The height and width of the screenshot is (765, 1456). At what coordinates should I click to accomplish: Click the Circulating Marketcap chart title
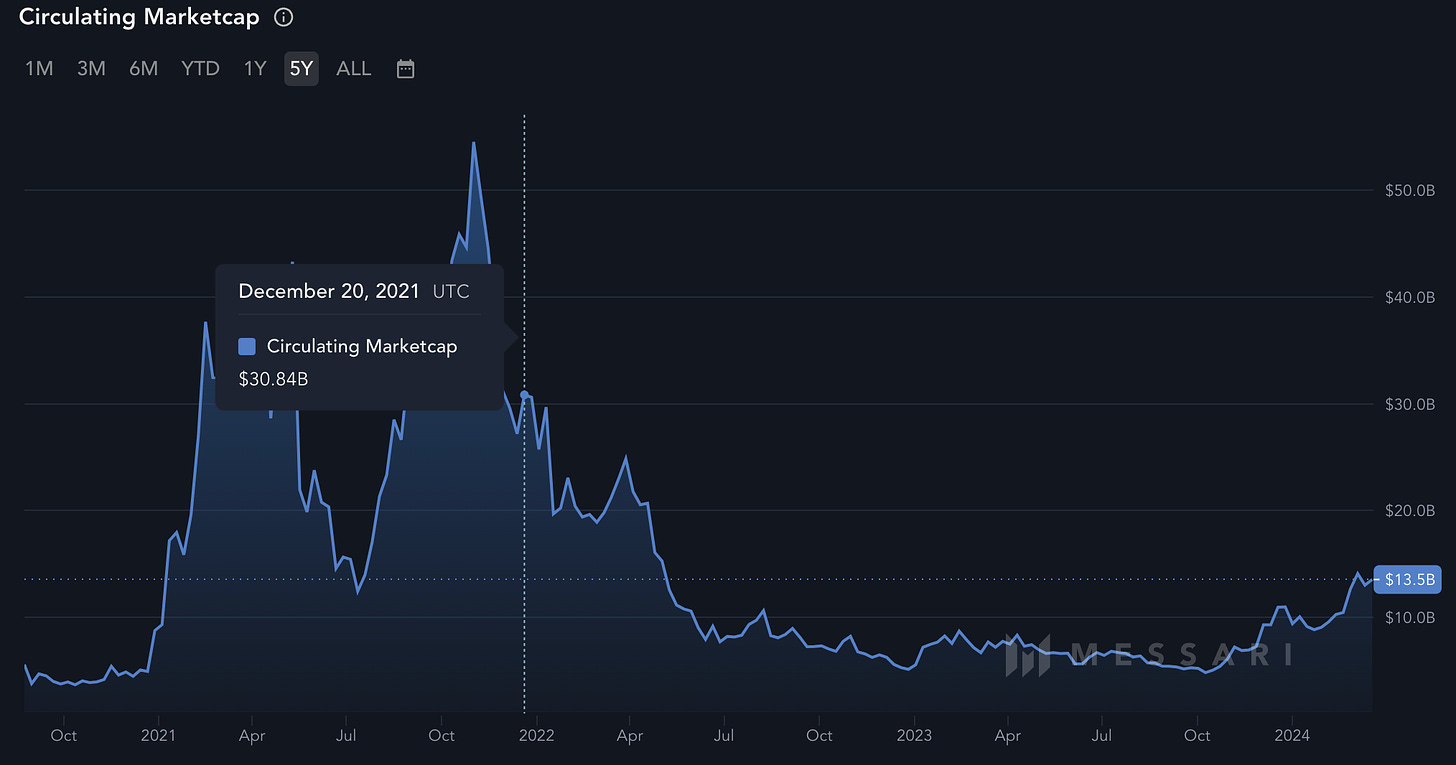click(x=139, y=17)
